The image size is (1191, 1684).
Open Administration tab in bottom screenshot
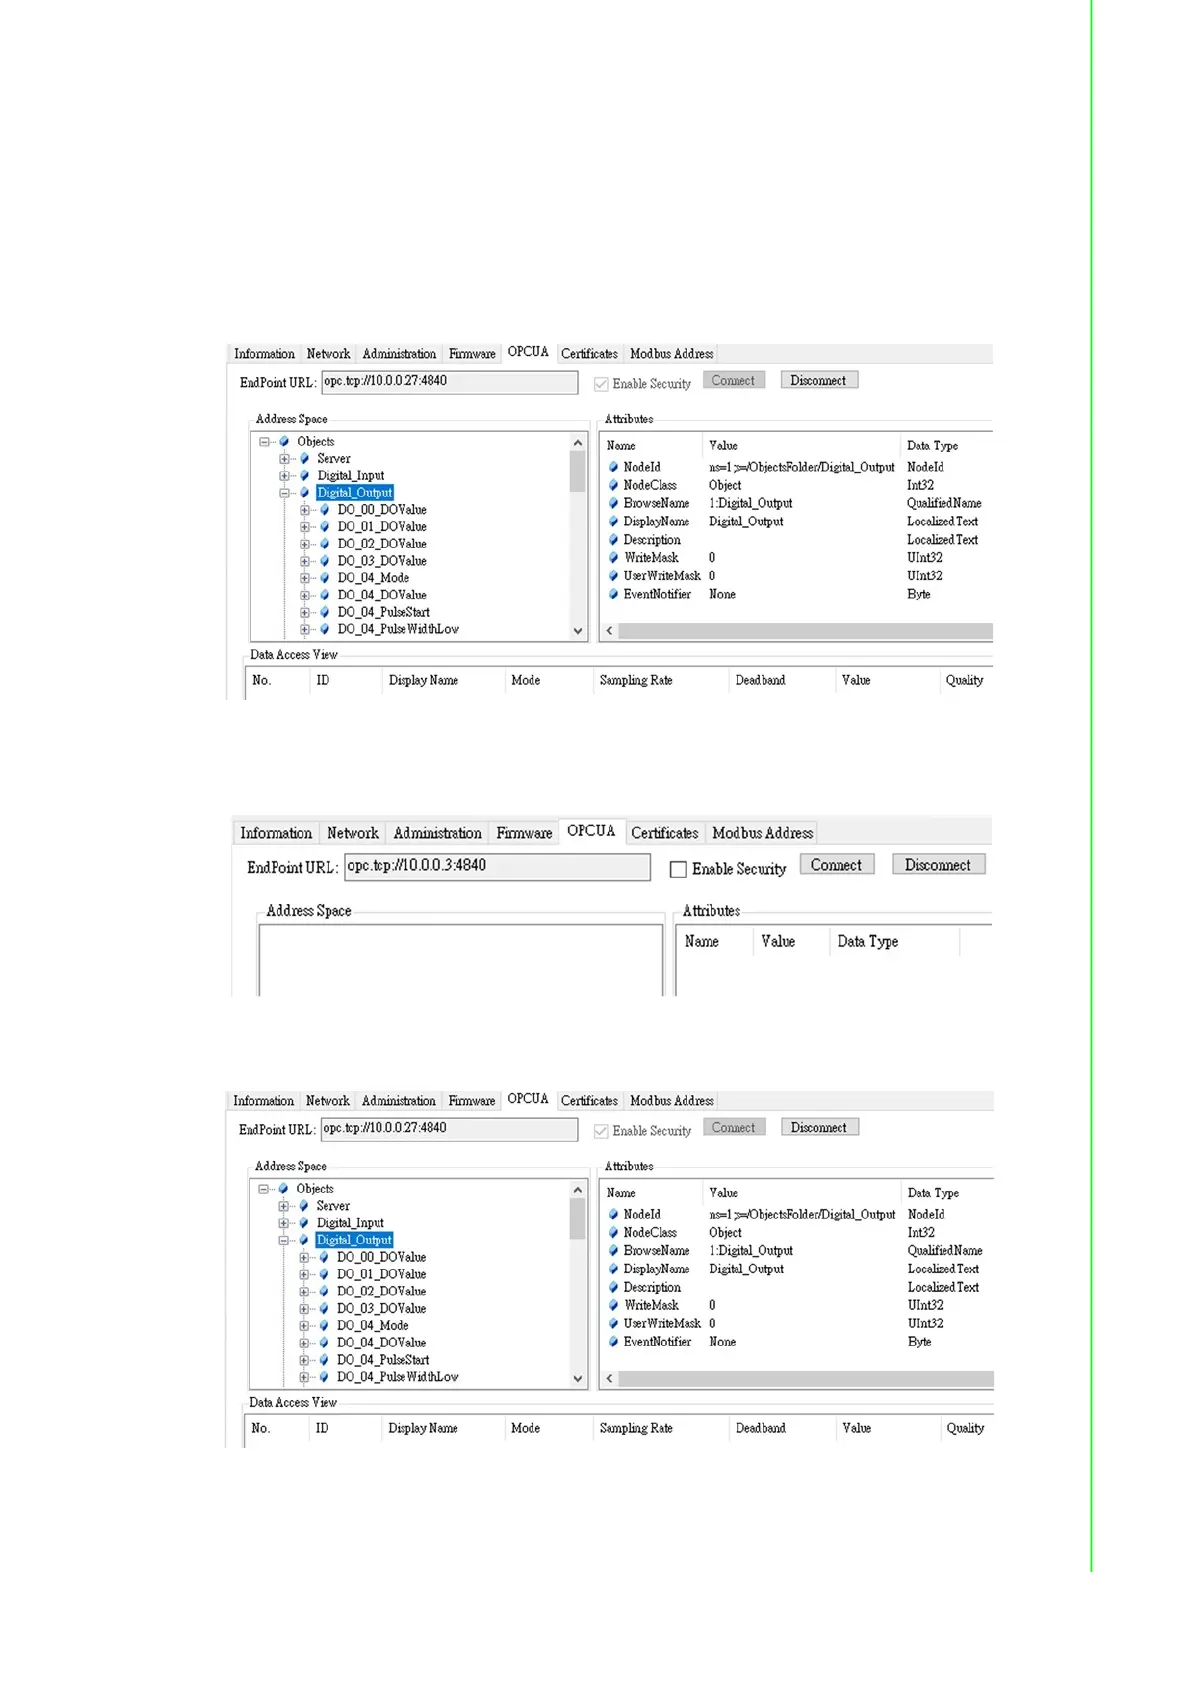pyautogui.click(x=399, y=1101)
